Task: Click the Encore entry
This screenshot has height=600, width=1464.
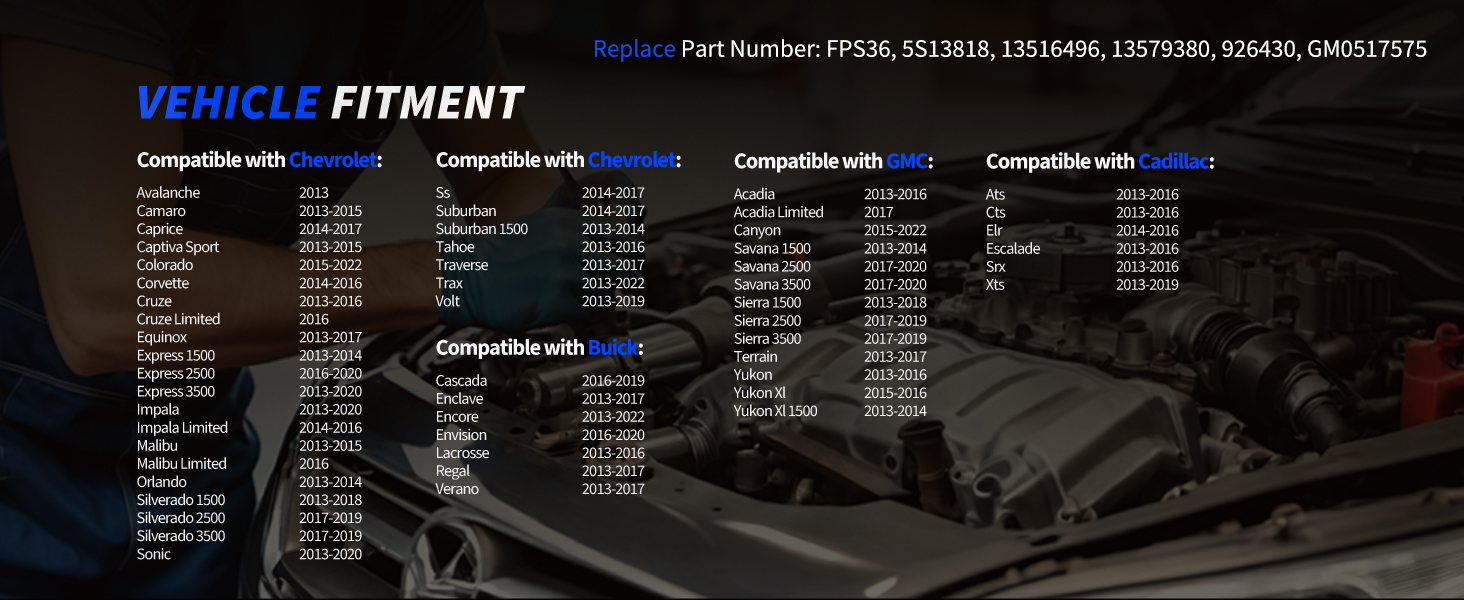Action: (x=457, y=416)
